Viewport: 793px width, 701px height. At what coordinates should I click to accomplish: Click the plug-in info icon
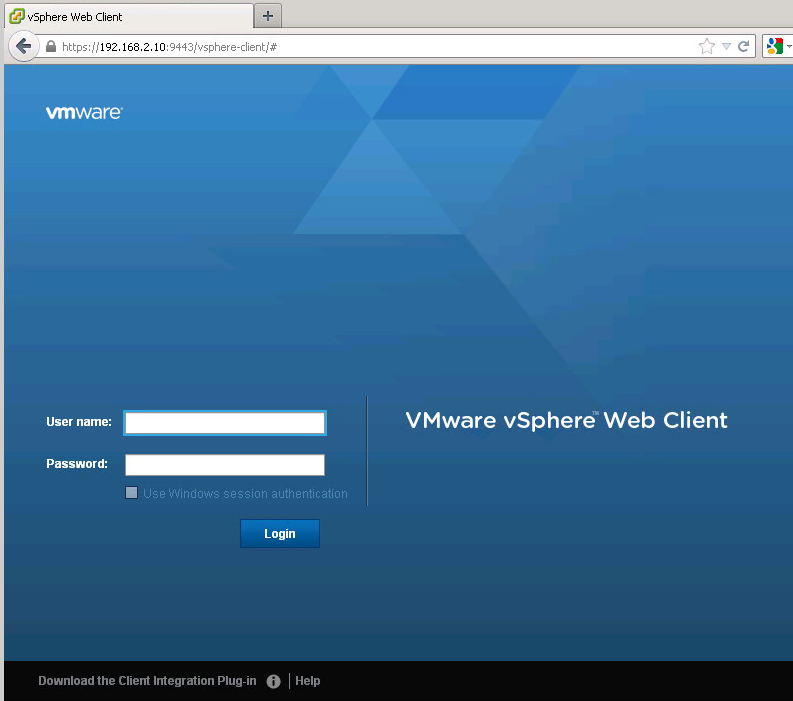click(273, 681)
